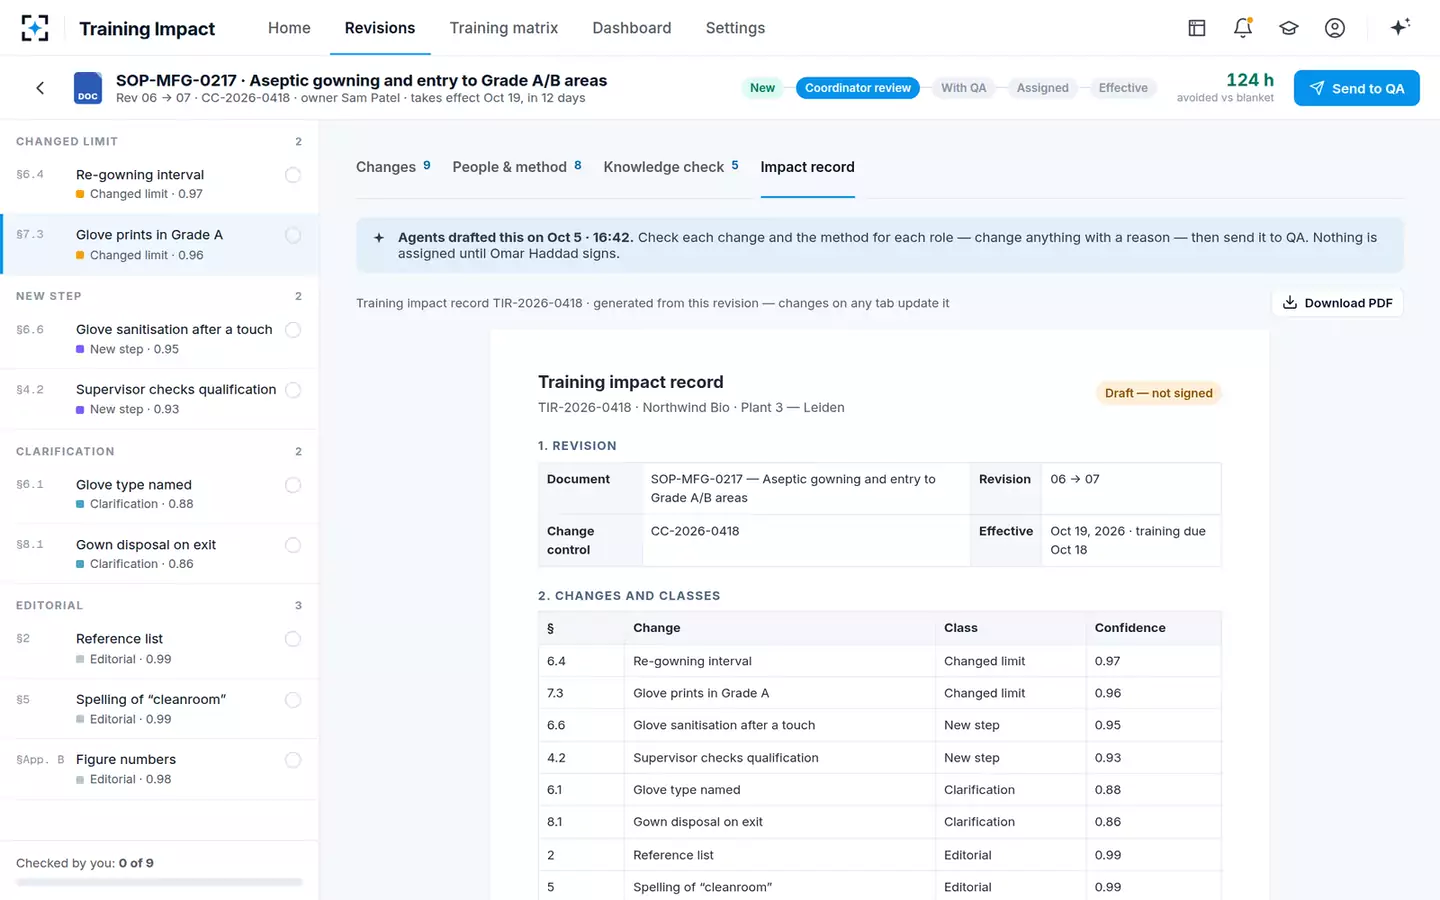
Task: Click the Coordinator review stage pill
Action: [858, 88]
